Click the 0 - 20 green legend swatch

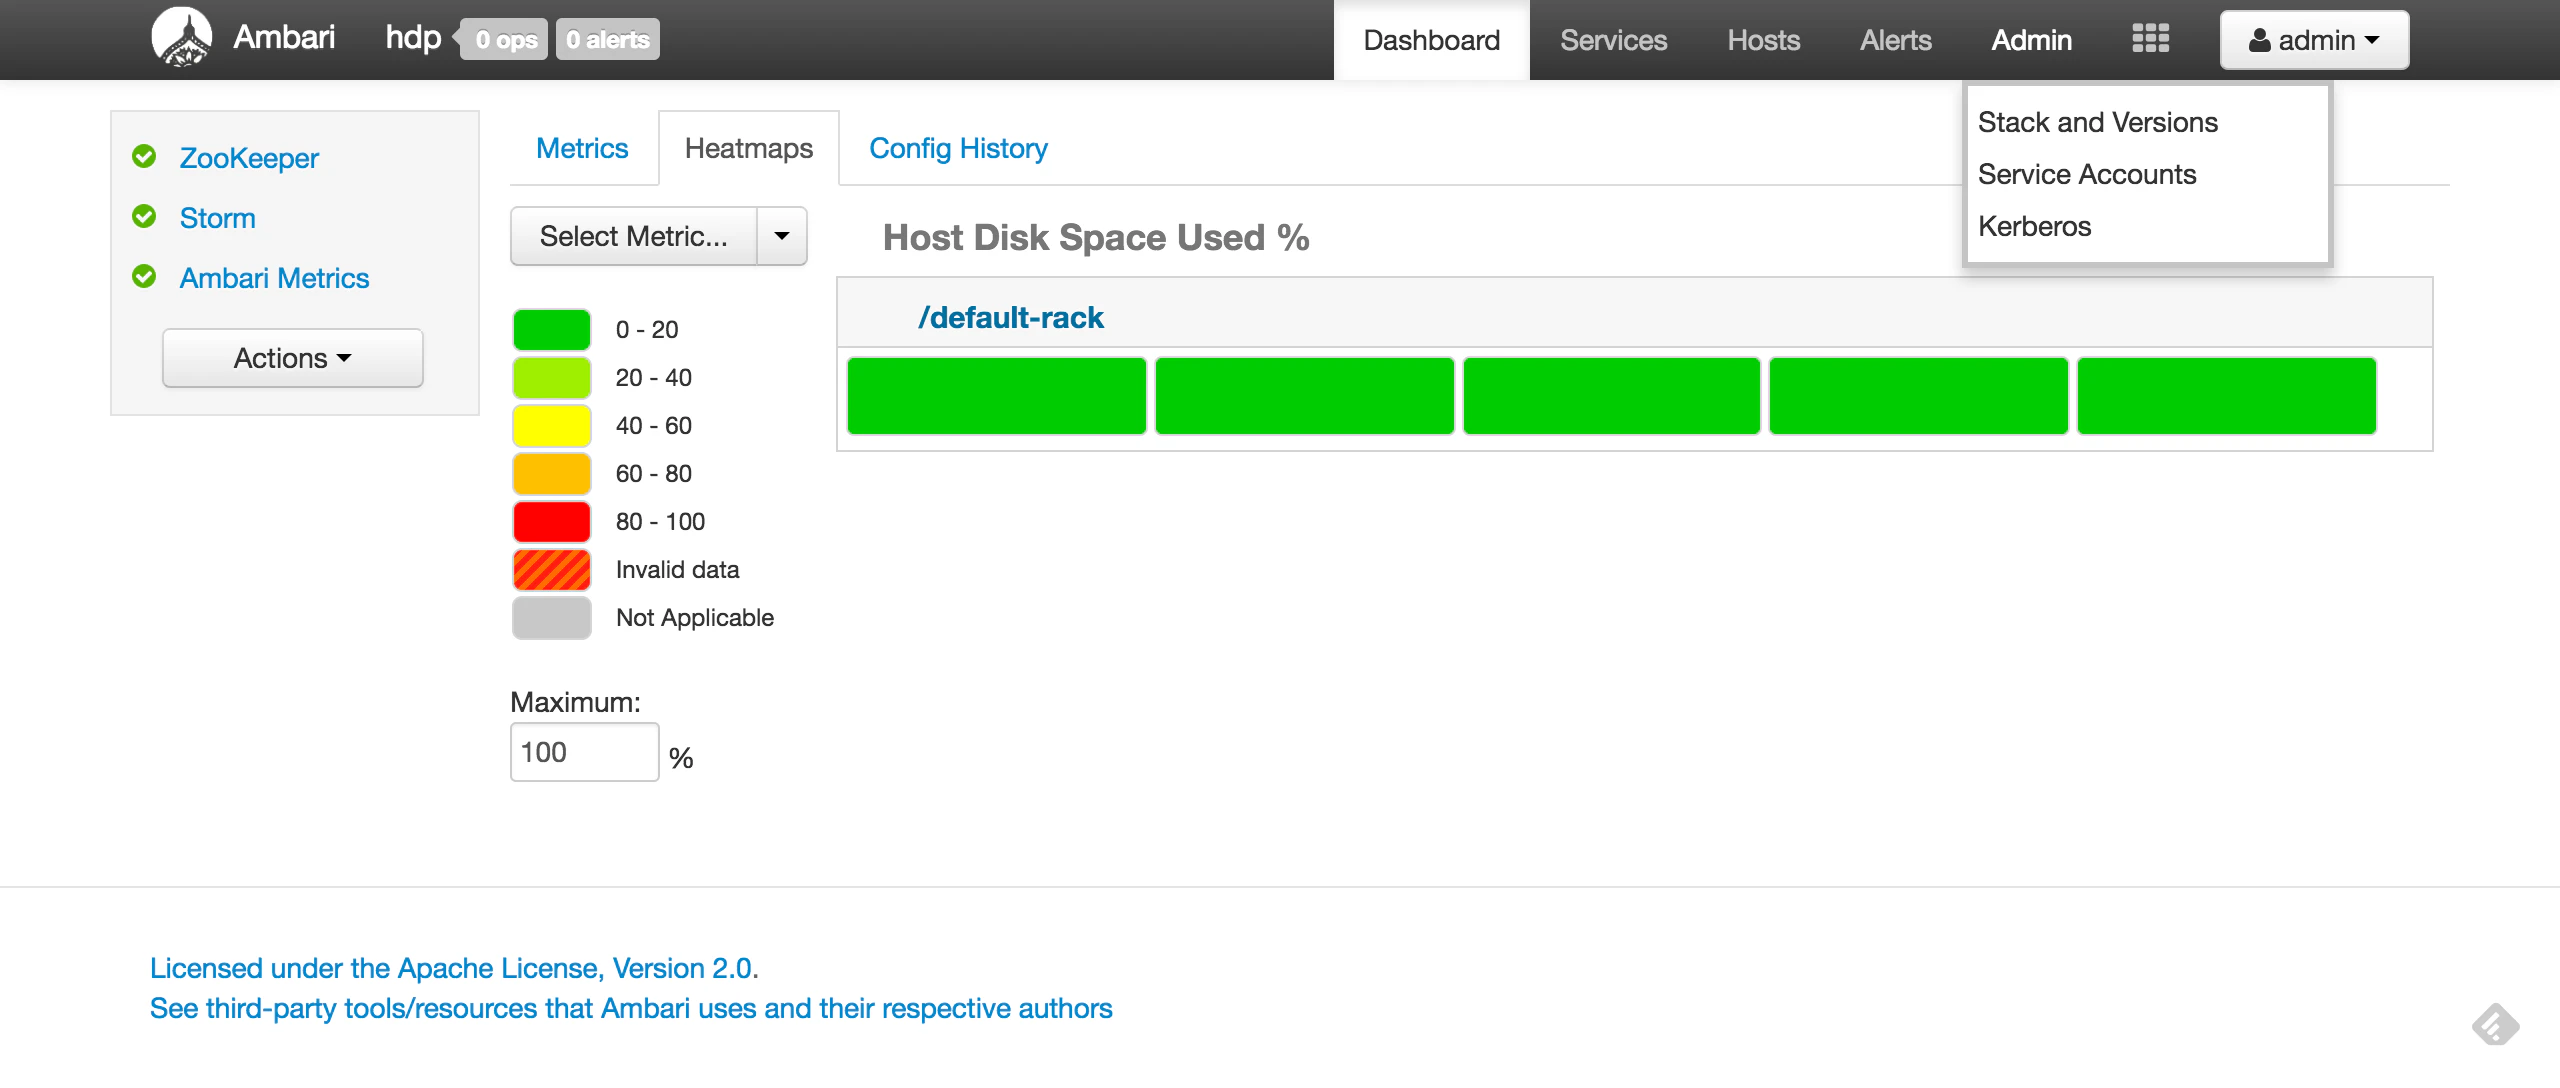(x=551, y=330)
